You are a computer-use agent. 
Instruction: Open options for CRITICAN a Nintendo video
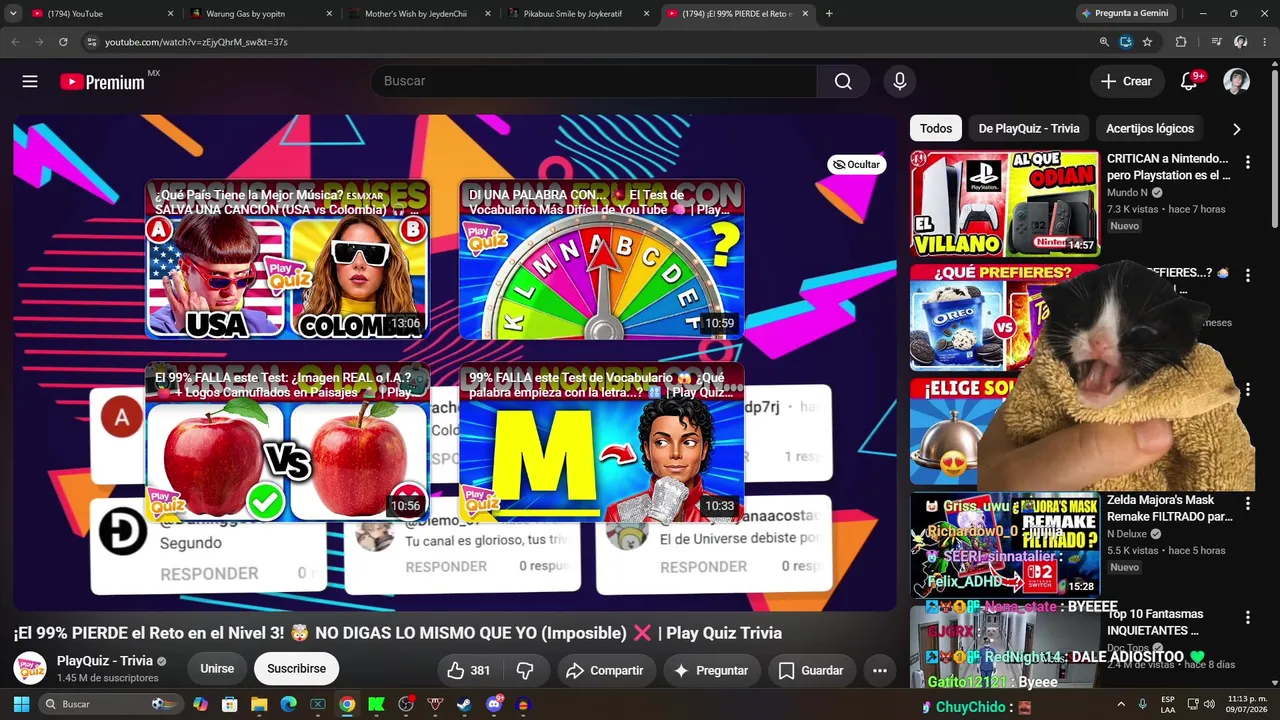click(x=1247, y=161)
